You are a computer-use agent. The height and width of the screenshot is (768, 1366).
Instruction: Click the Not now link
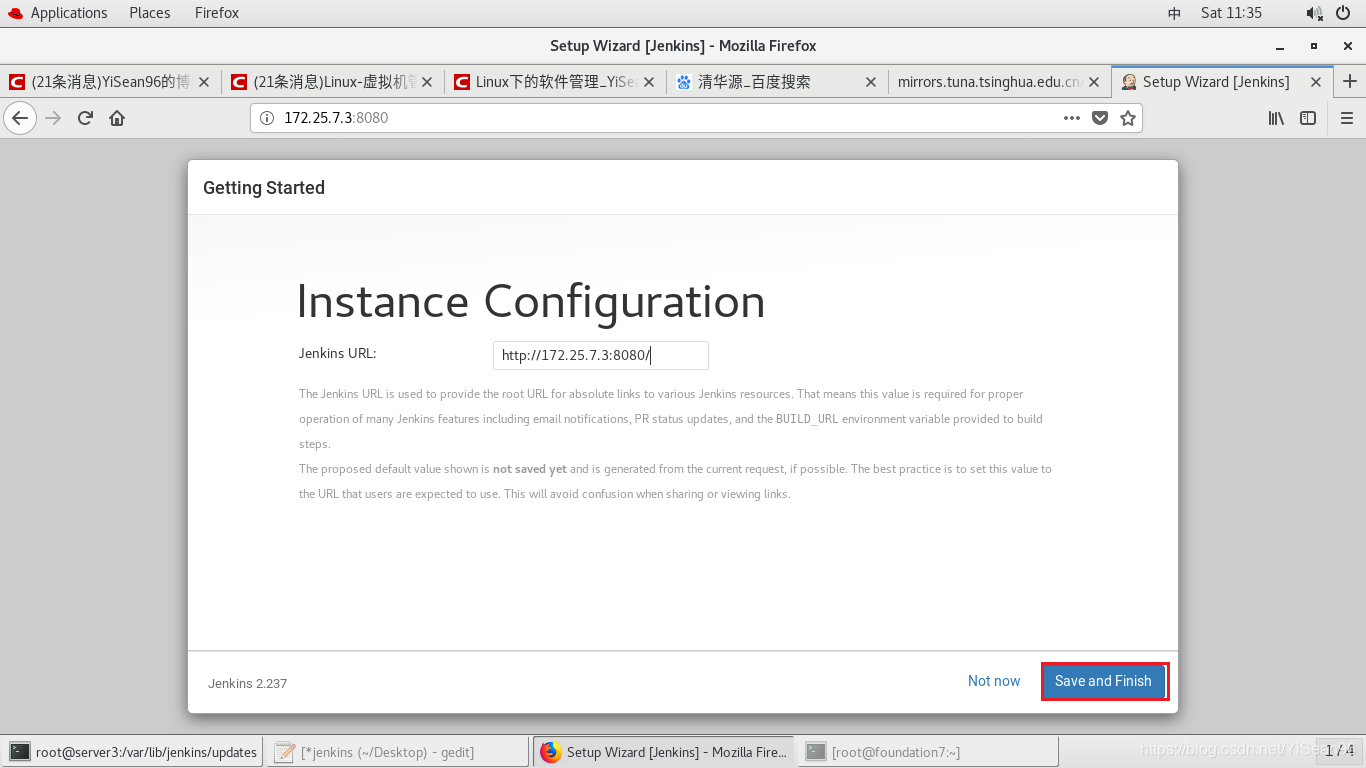[x=994, y=681]
